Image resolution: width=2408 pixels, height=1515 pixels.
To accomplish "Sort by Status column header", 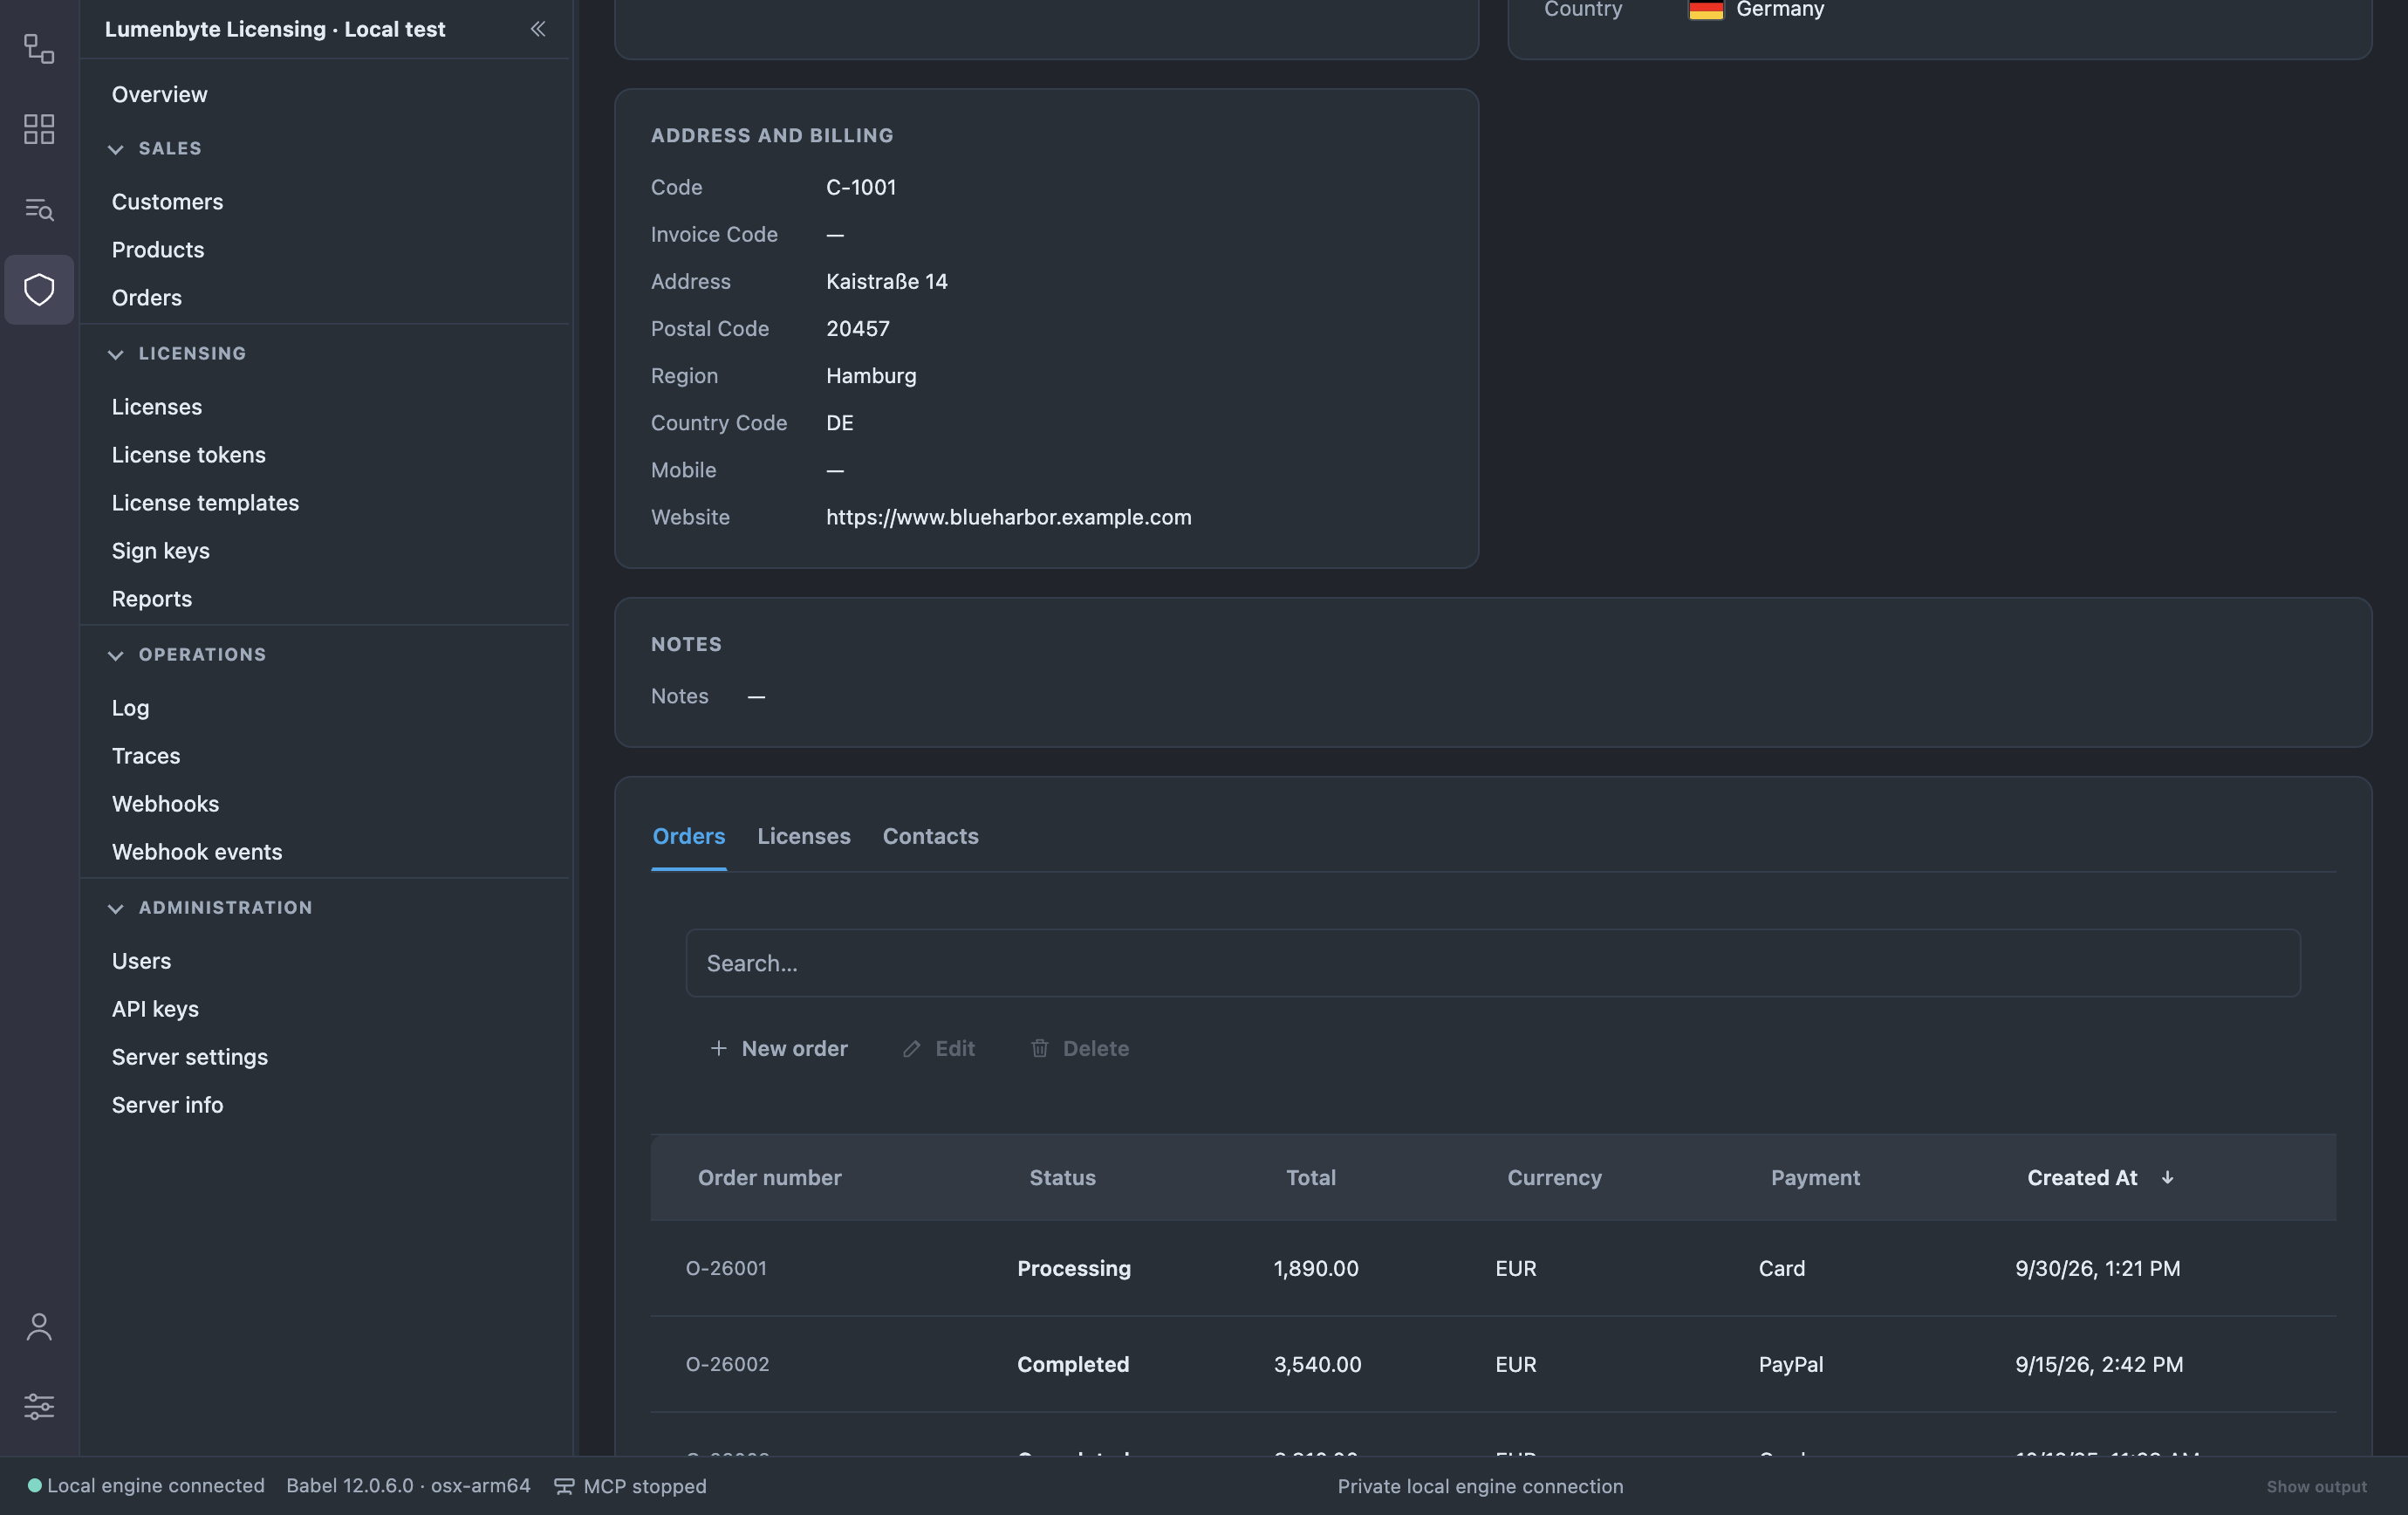I will pyautogui.click(x=1062, y=1178).
